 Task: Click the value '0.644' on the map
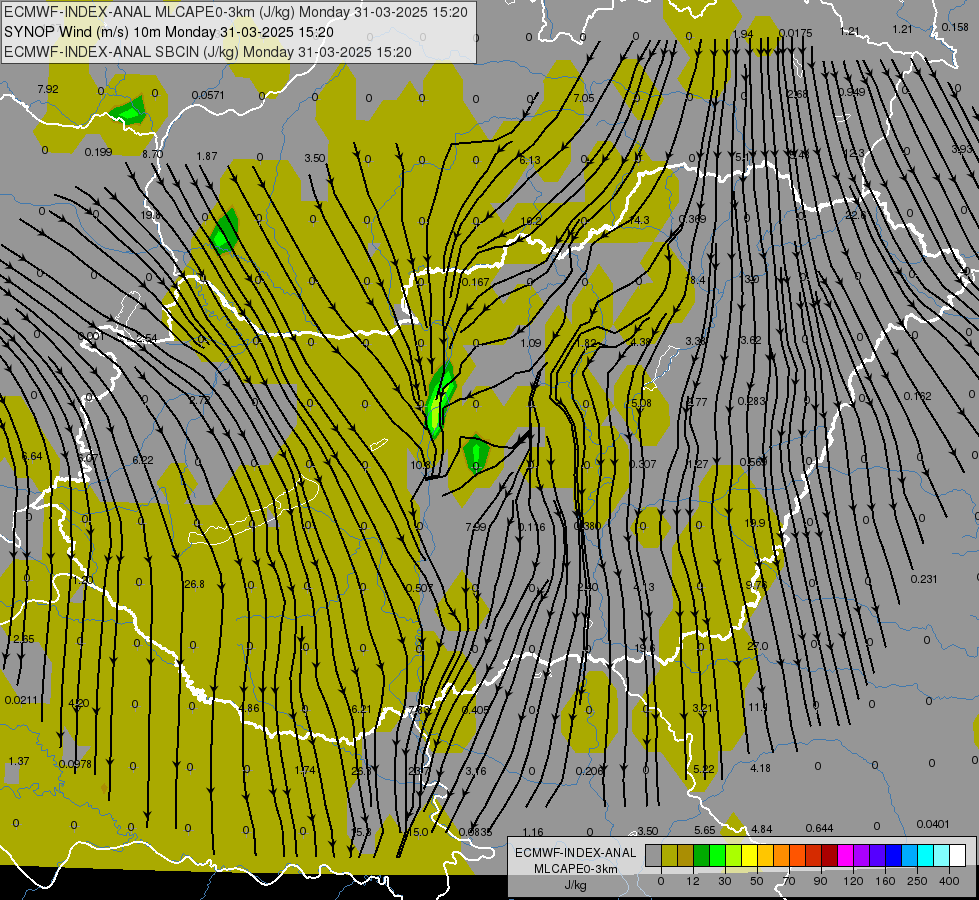click(819, 828)
